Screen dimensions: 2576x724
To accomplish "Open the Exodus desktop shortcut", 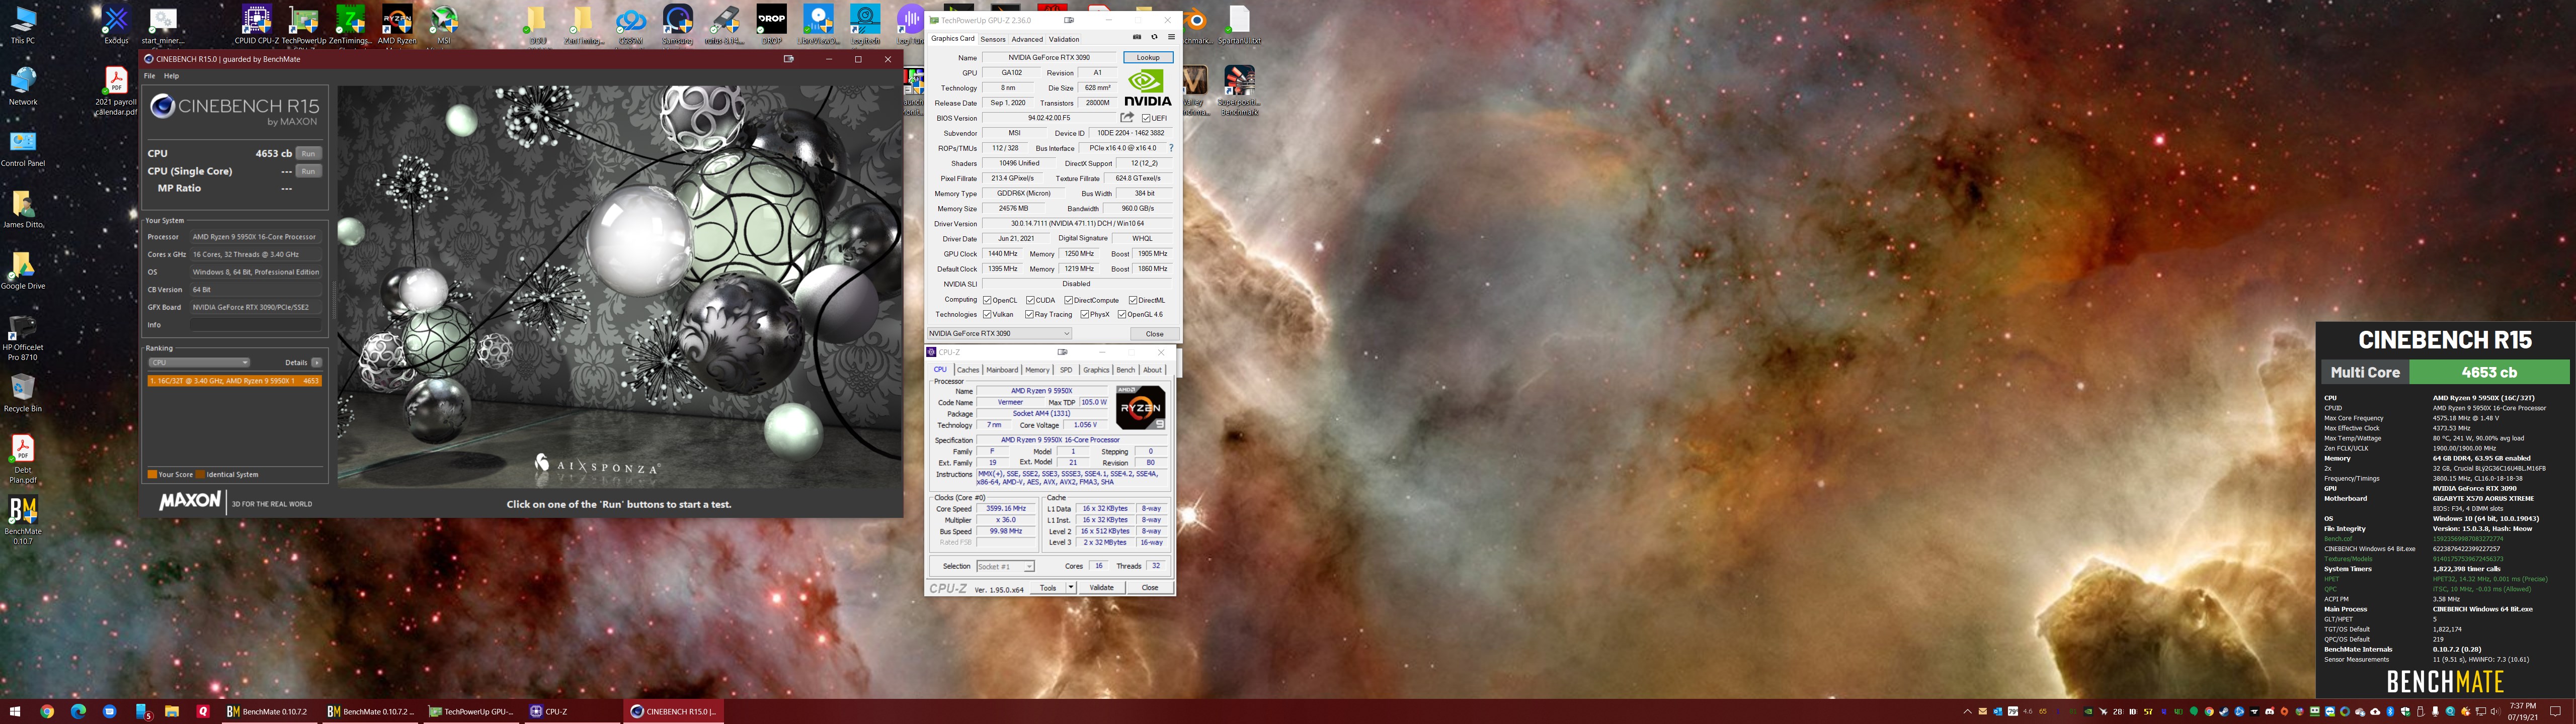I will (x=116, y=24).
